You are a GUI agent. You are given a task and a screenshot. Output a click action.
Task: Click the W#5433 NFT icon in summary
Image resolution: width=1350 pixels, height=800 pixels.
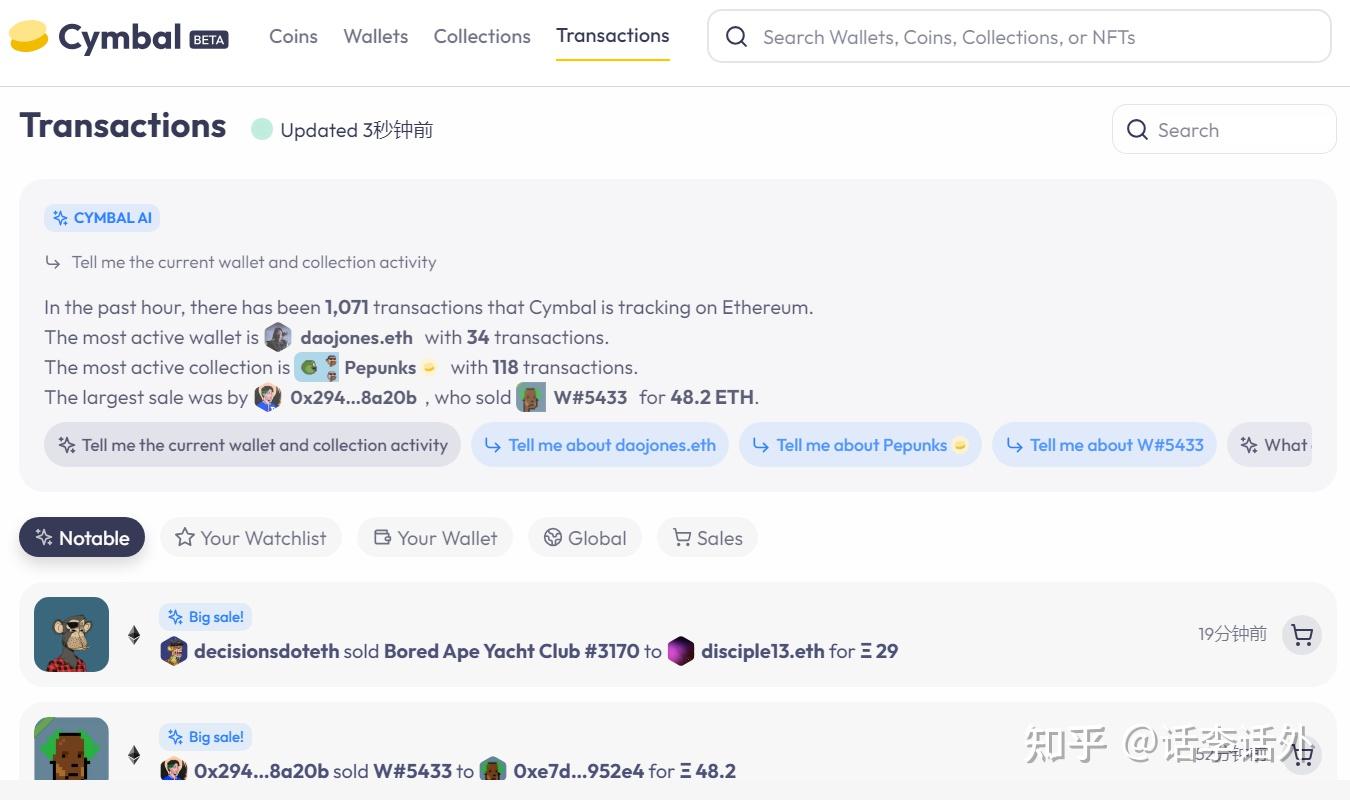coord(531,397)
